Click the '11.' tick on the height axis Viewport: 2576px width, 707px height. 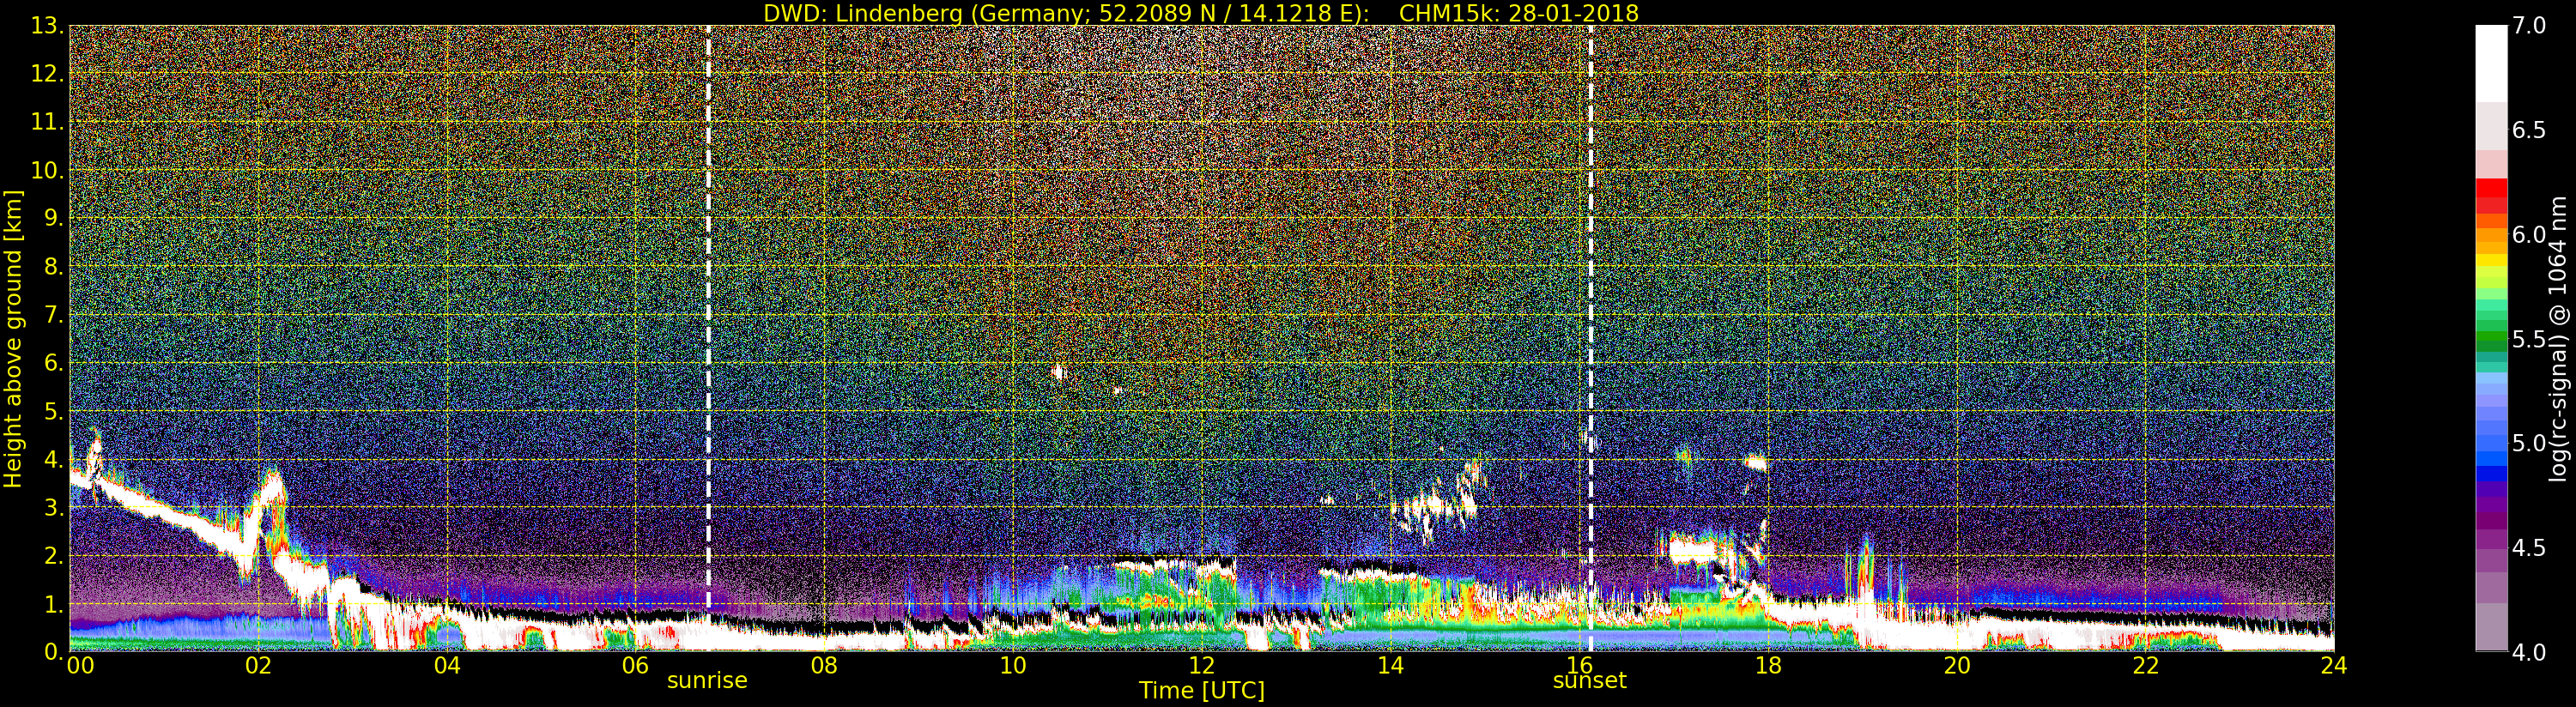pyautogui.click(x=47, y=122)
